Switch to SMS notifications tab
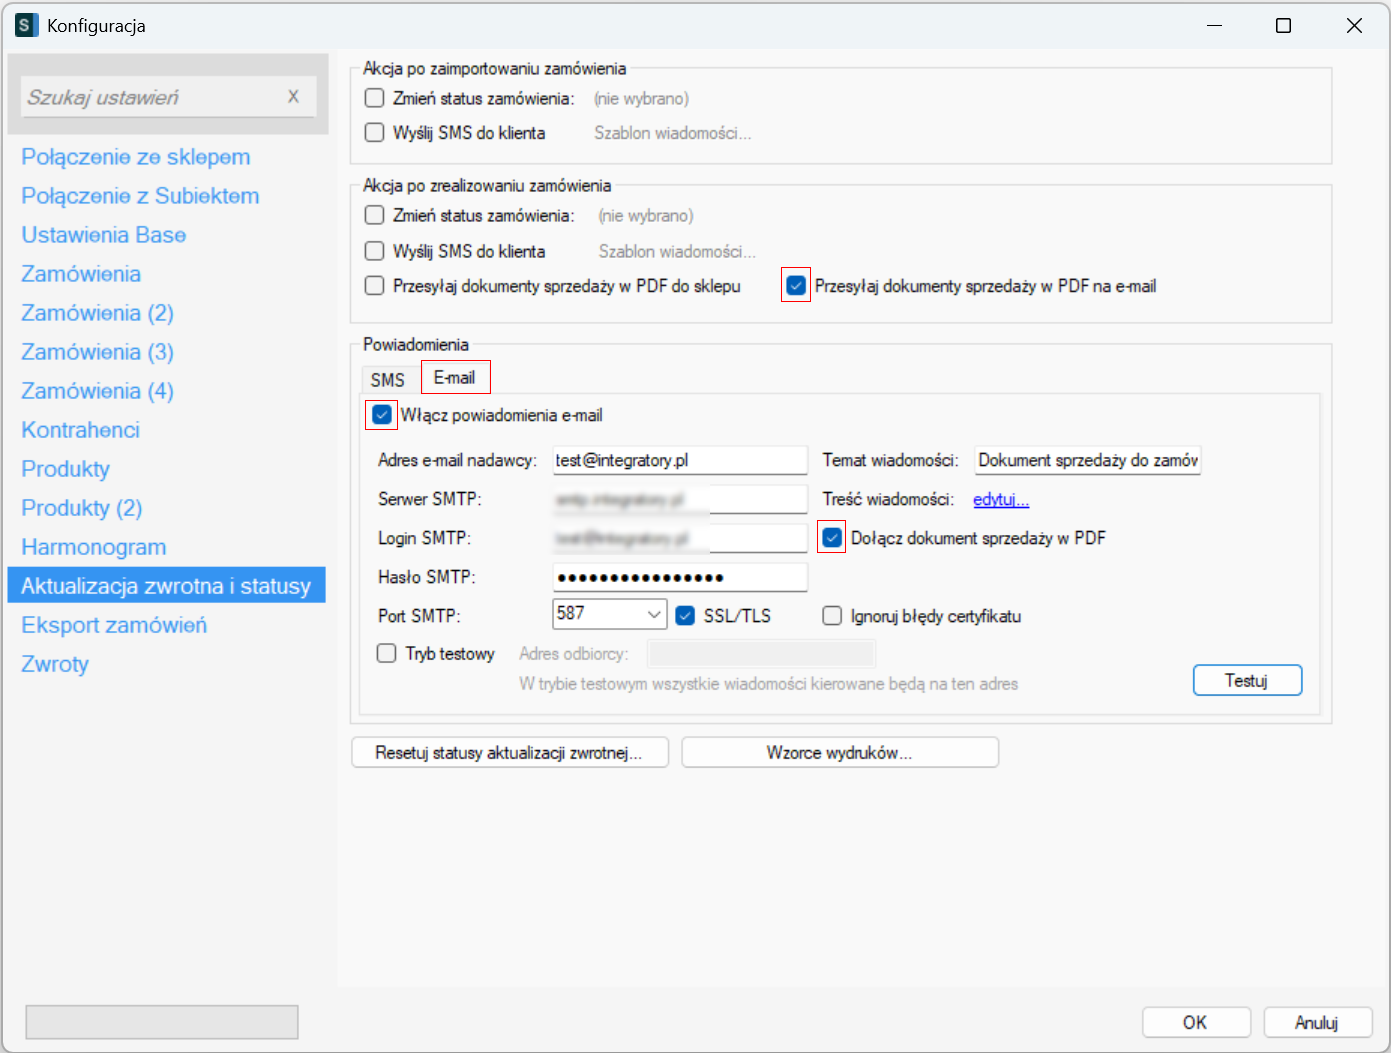This screenshot has height=1053, width=1391. (x=388, y=380)
